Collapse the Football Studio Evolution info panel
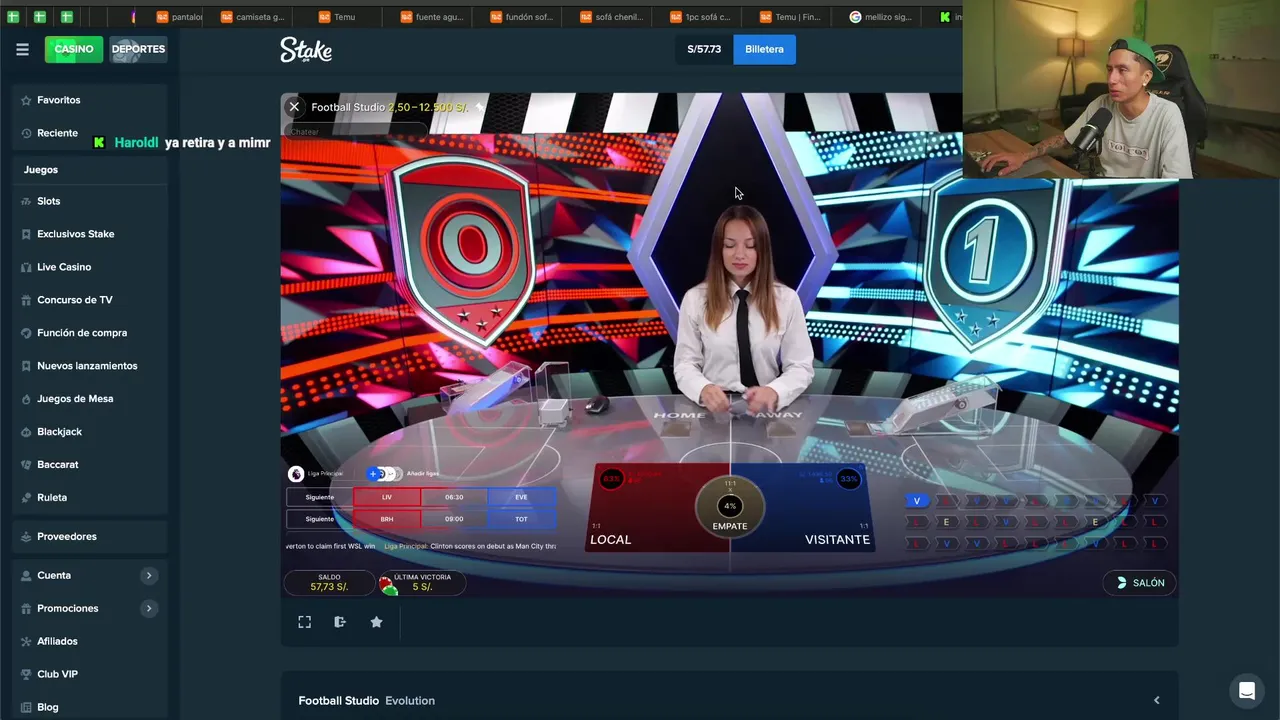 (1157, 701)
